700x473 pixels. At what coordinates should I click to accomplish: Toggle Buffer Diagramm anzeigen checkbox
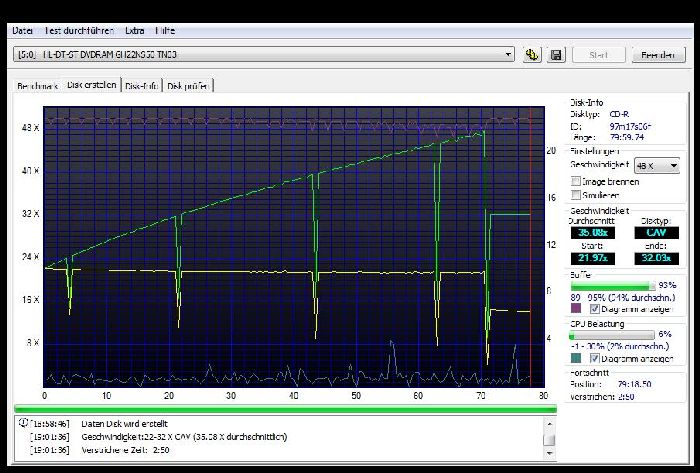pos(594,309)
